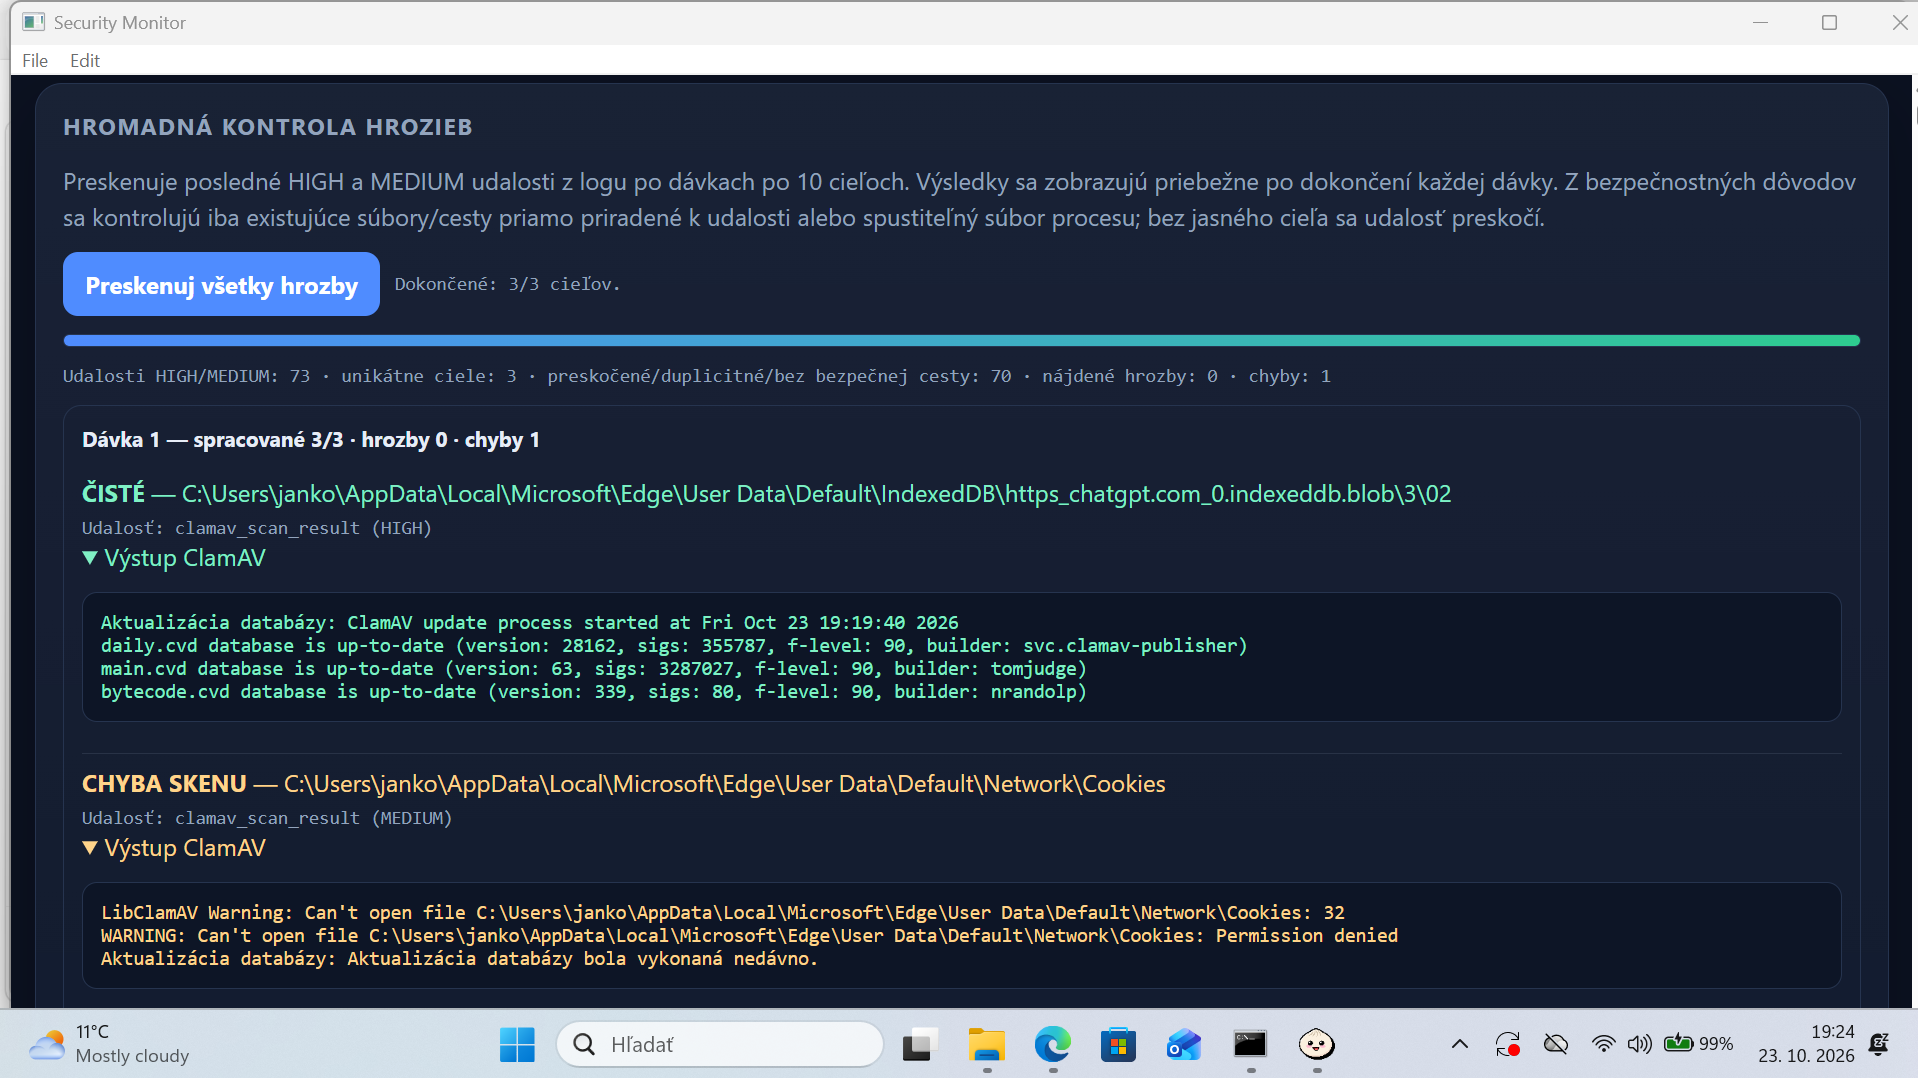Open the terminal app from the taskbar
The image size is (1918, 1078).
[x=1250, y=1045]
